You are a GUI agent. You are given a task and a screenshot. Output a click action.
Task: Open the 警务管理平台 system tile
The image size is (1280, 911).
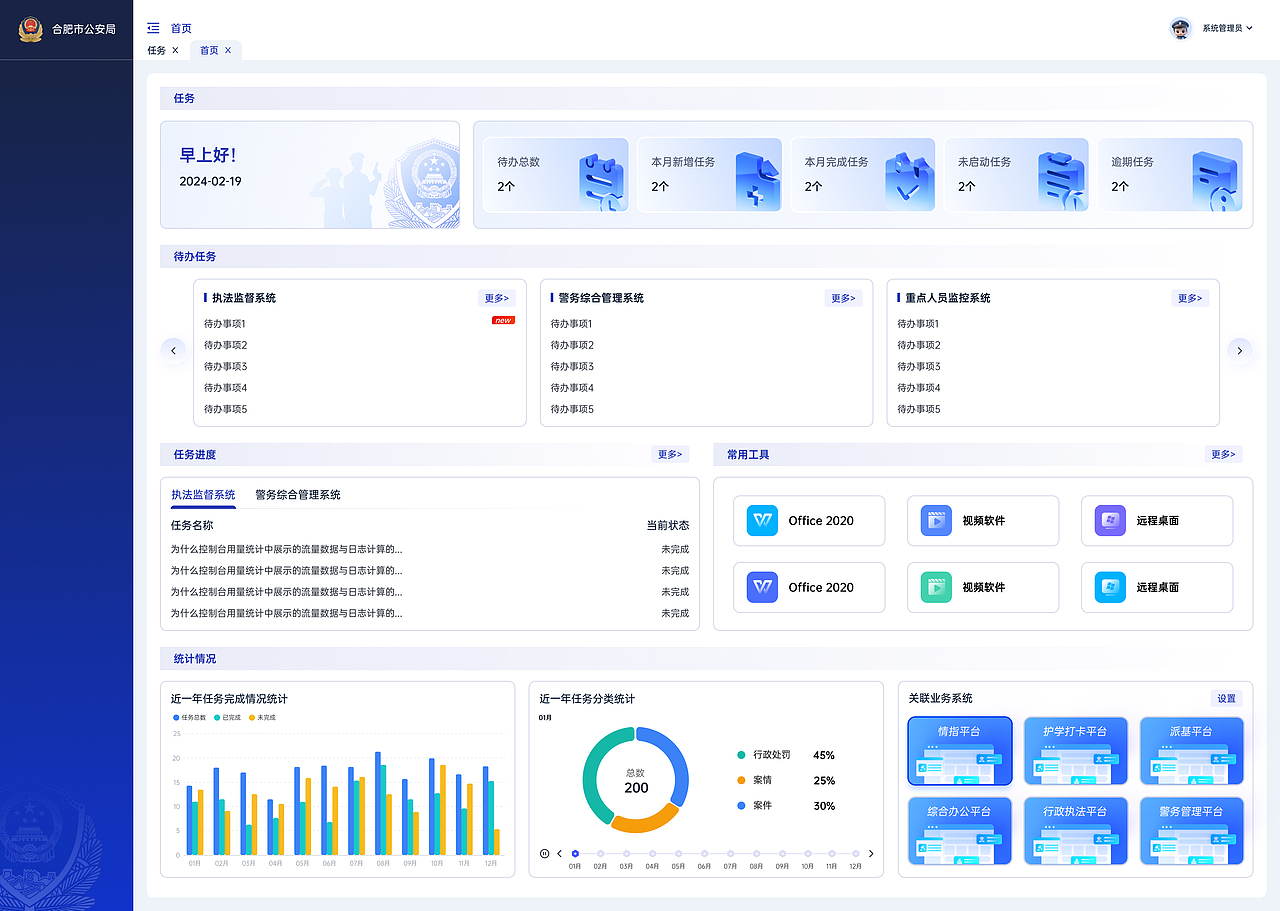(x=1192, y=831)
